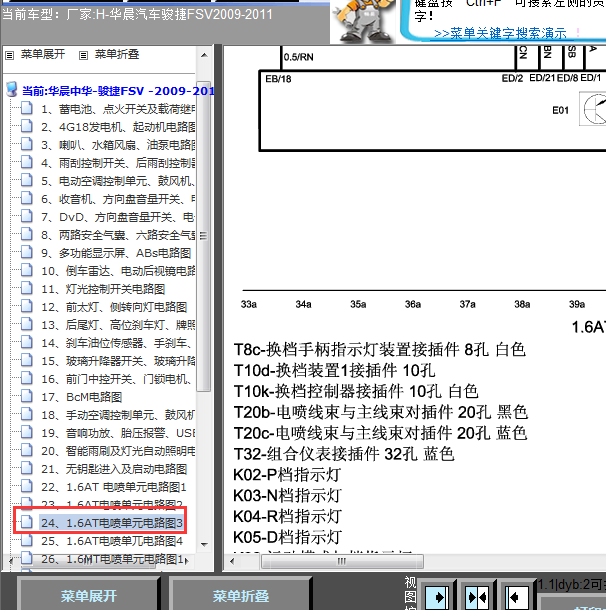Screen dimensions: 606x610
Task: Click the EB/18 connector label in diagram
Action: [x=278, y=79]
